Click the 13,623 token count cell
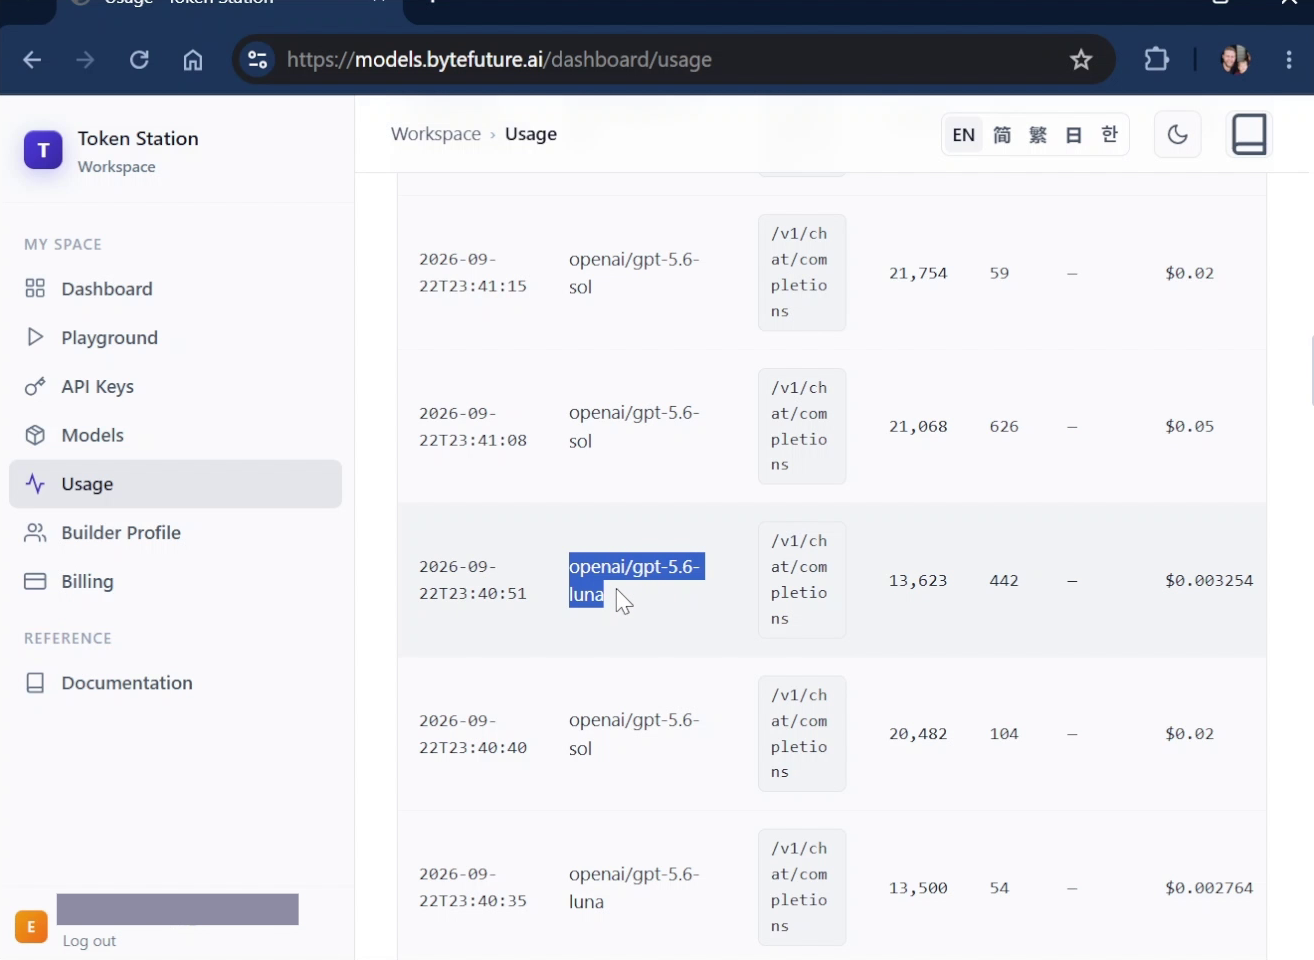Viewport: 1314px width, 960px height. [x=918, y=580]
